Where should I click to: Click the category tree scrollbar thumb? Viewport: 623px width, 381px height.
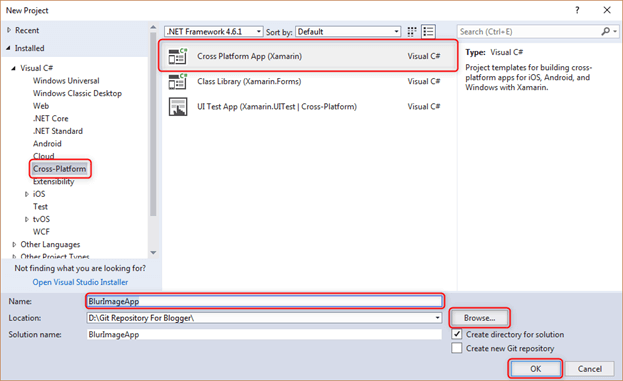(153, 124)
